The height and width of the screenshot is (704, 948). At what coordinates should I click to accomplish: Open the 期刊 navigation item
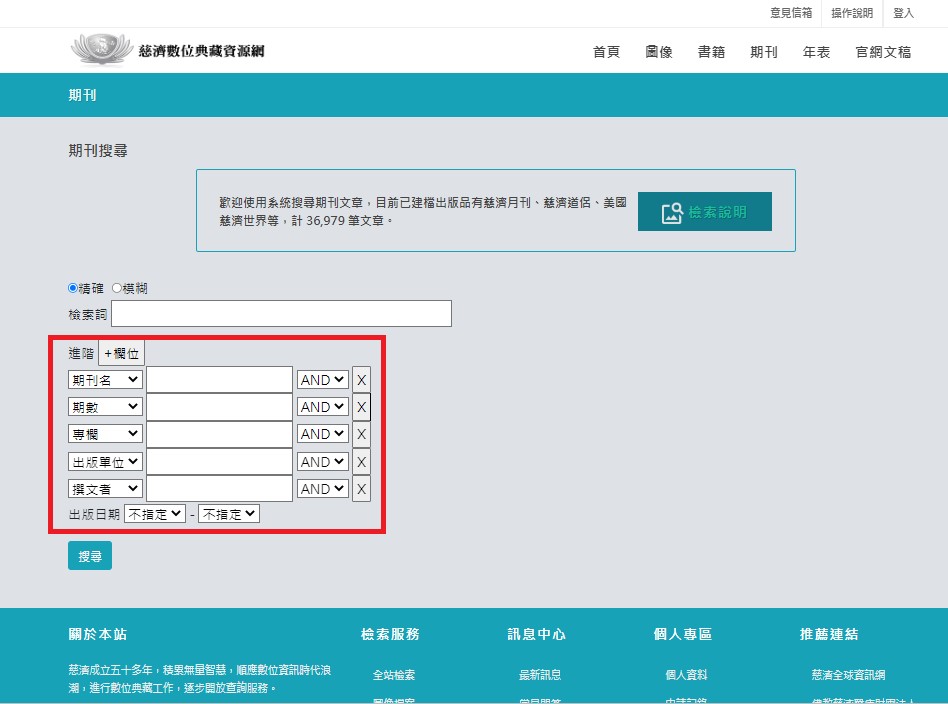pos(764,52)
